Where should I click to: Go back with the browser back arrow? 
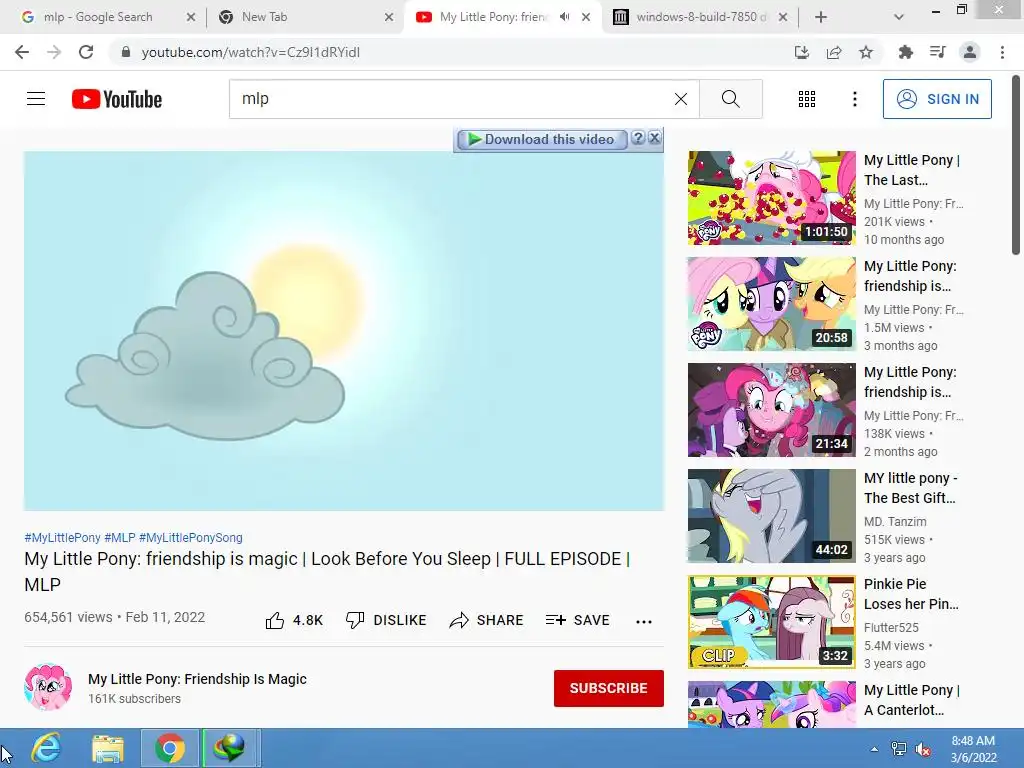[x=22, y=52]
